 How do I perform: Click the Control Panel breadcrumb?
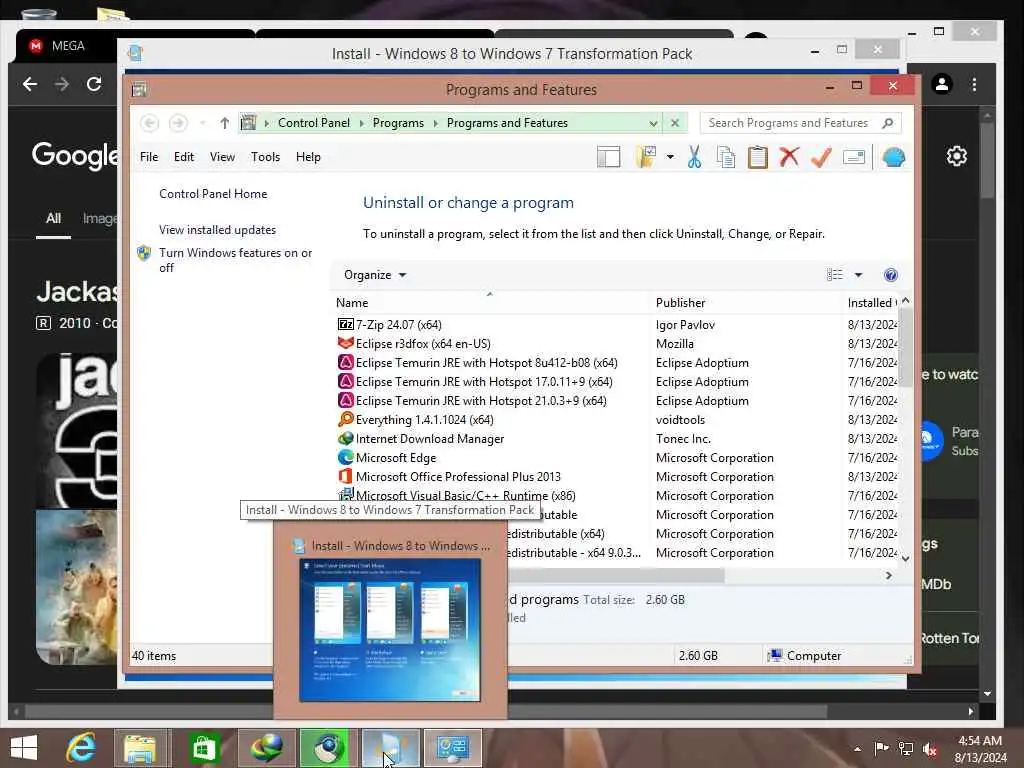pos(314,123)
